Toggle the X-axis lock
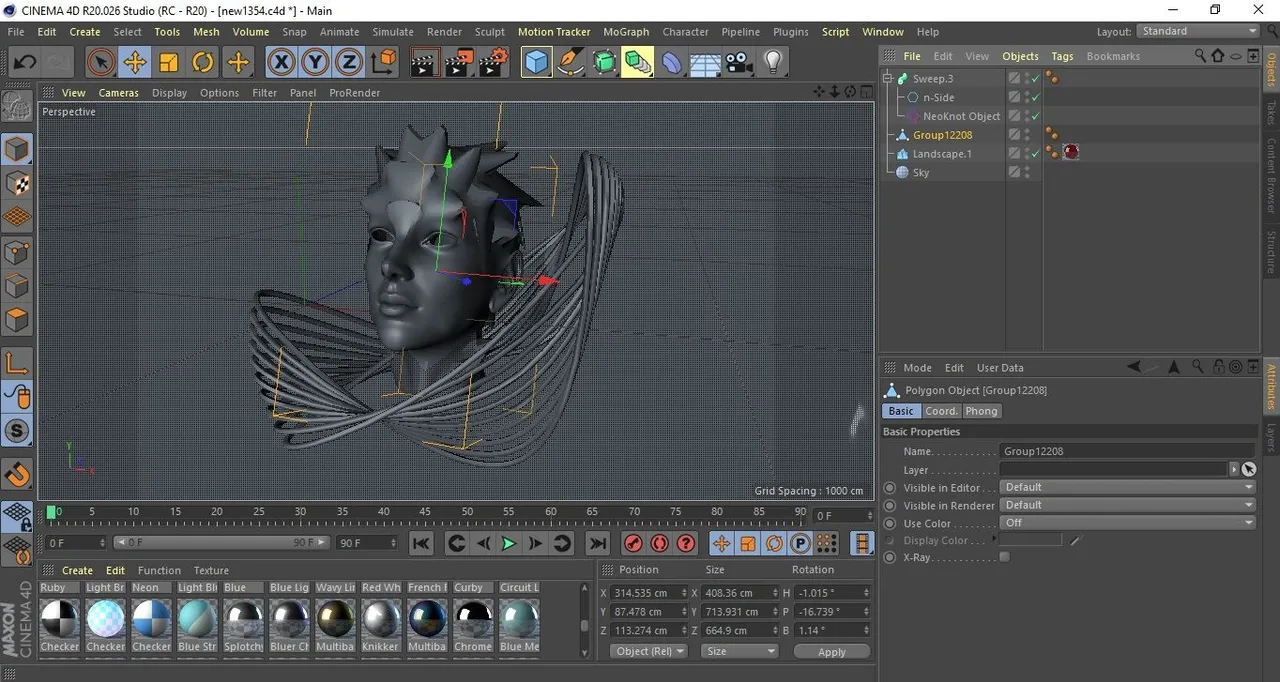Viewport: 1280px width, 682px height. click(282, 63)
